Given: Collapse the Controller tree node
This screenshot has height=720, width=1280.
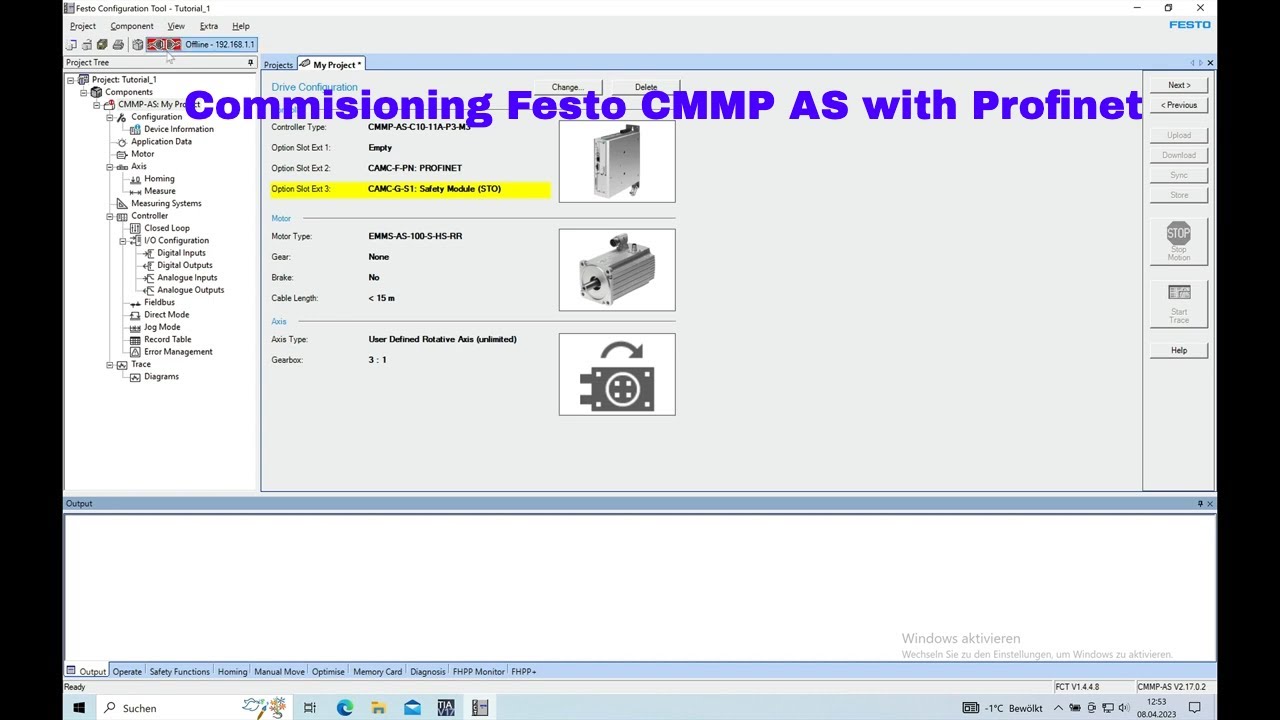Looking at the screenshot, I should [x=110, y=216].
